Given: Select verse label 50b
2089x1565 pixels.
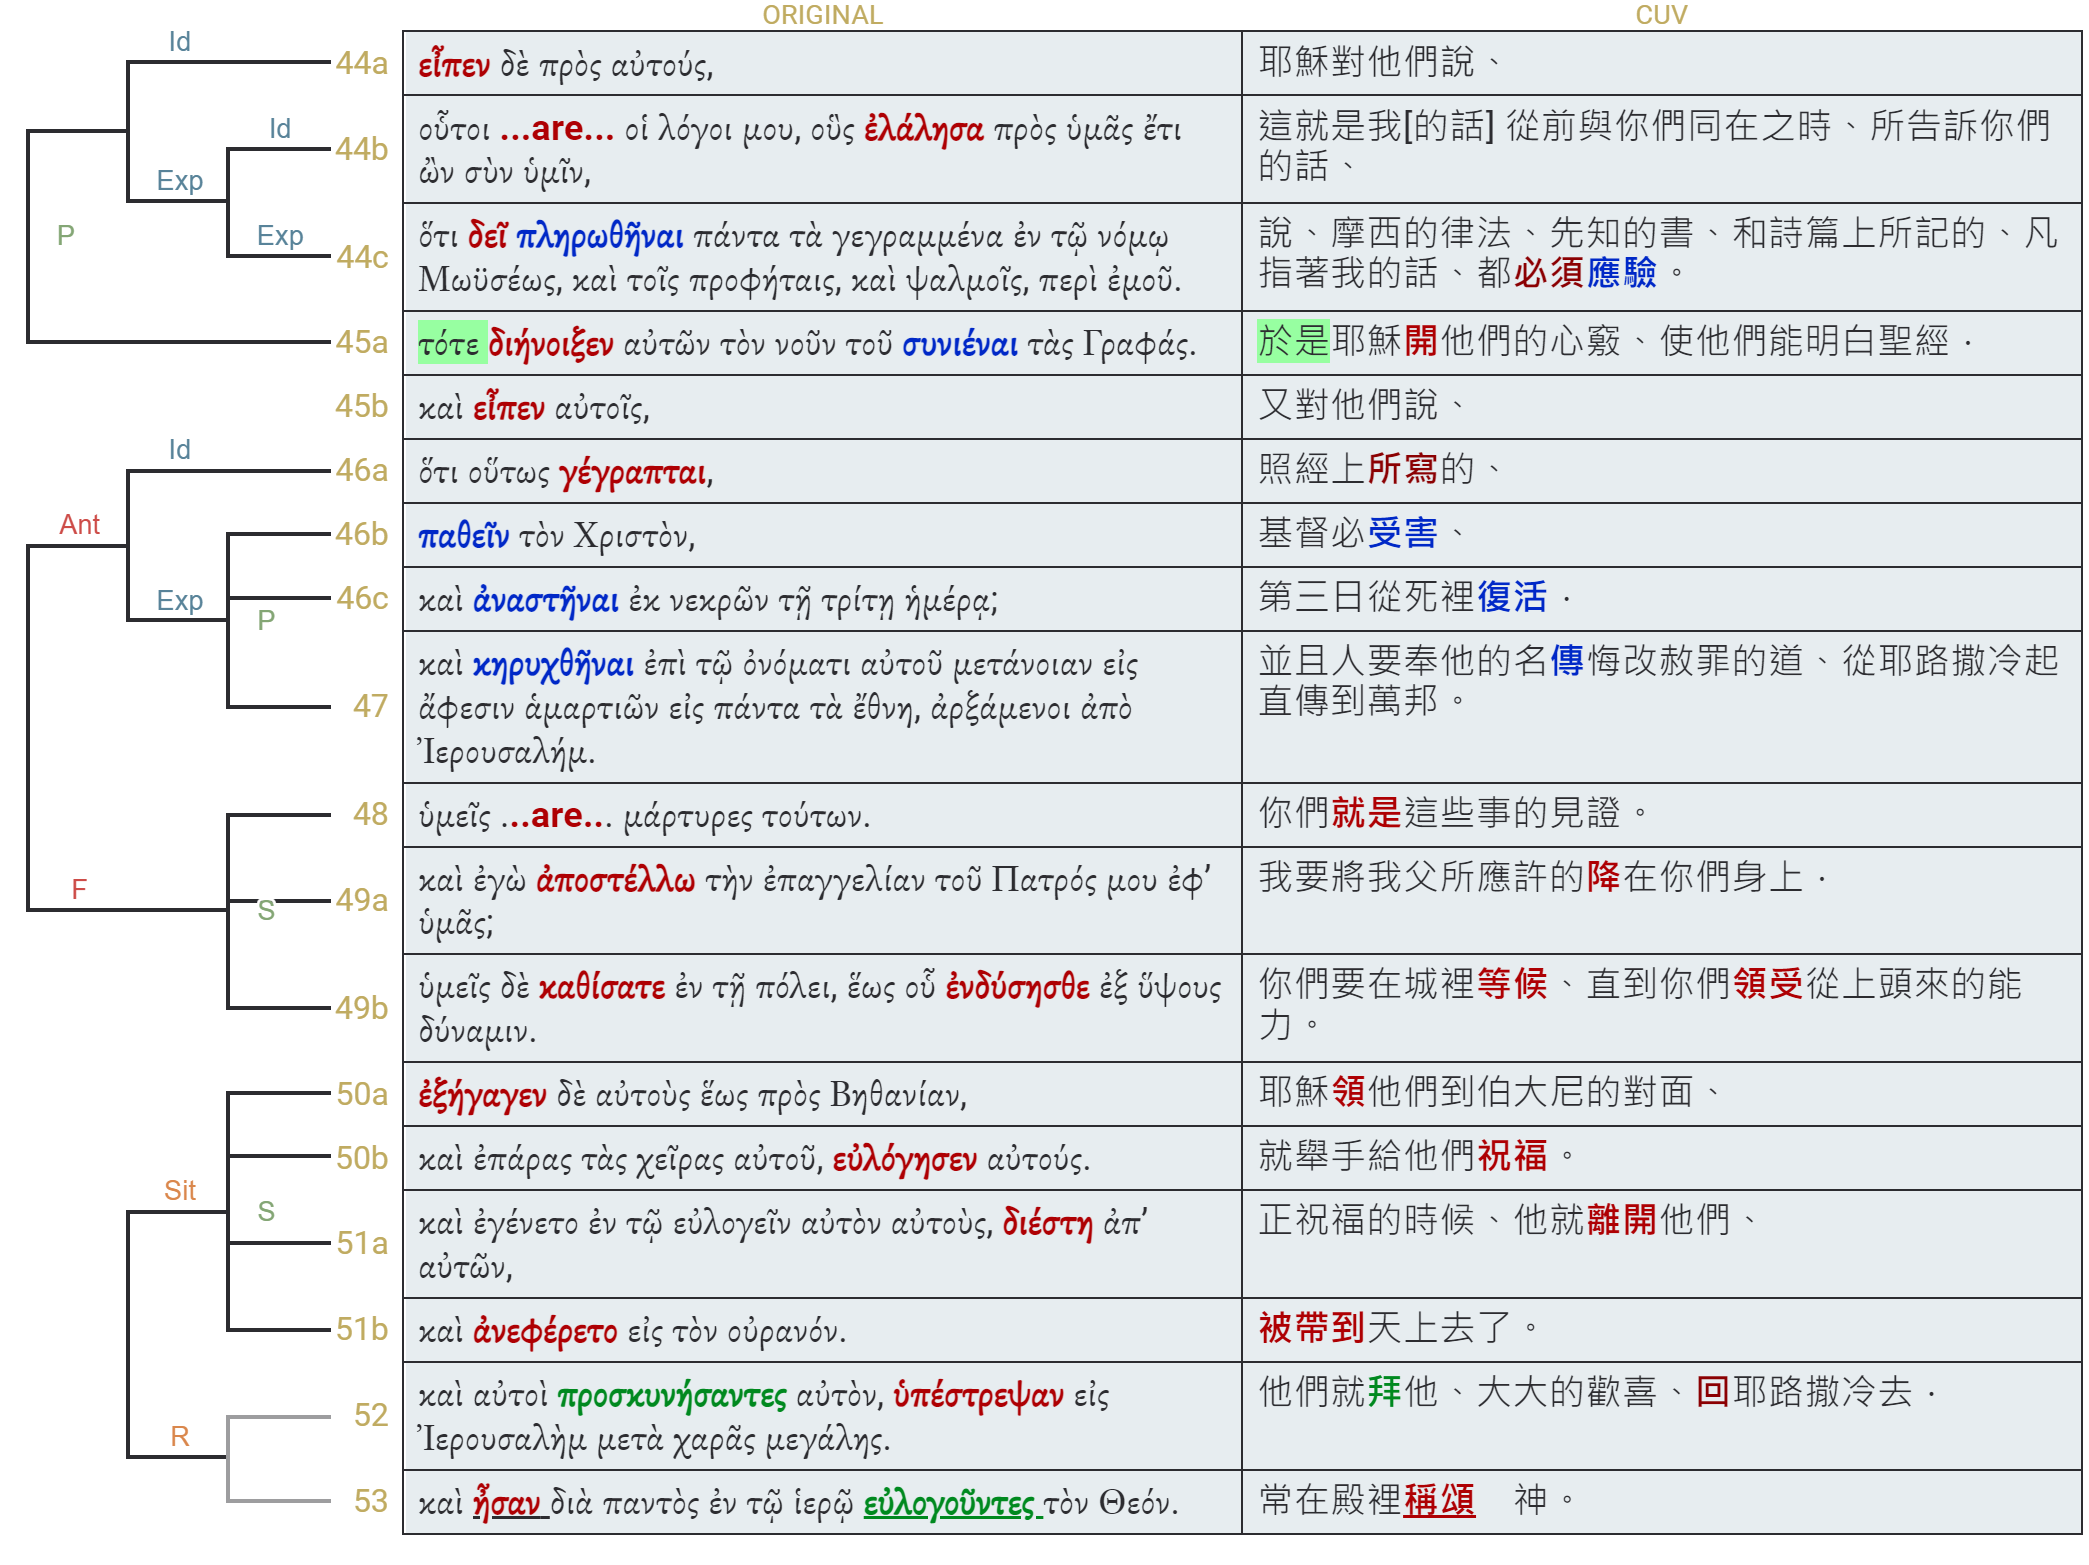Looking at the screenshot, I should point(361,1157).
